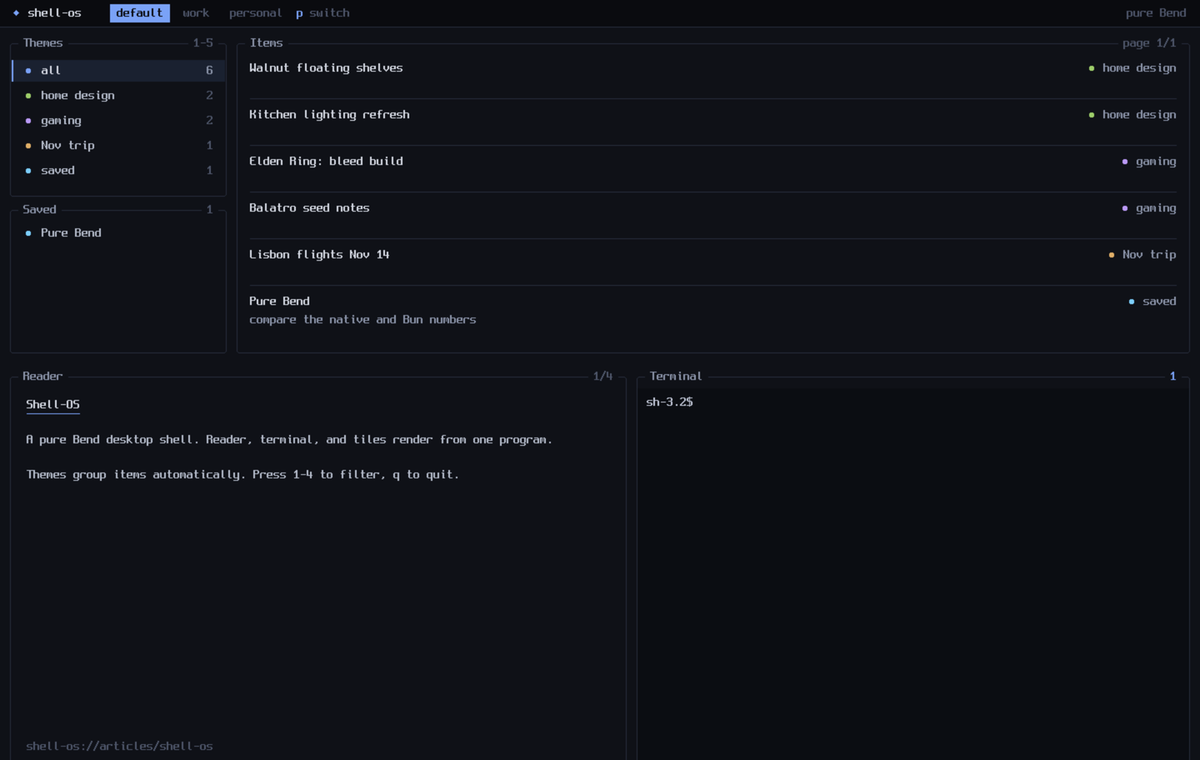Click the home design tag on Kitchen lighting refresh
The height and width of the screenshot is (760, 1200).
(x=1132, y=115)
